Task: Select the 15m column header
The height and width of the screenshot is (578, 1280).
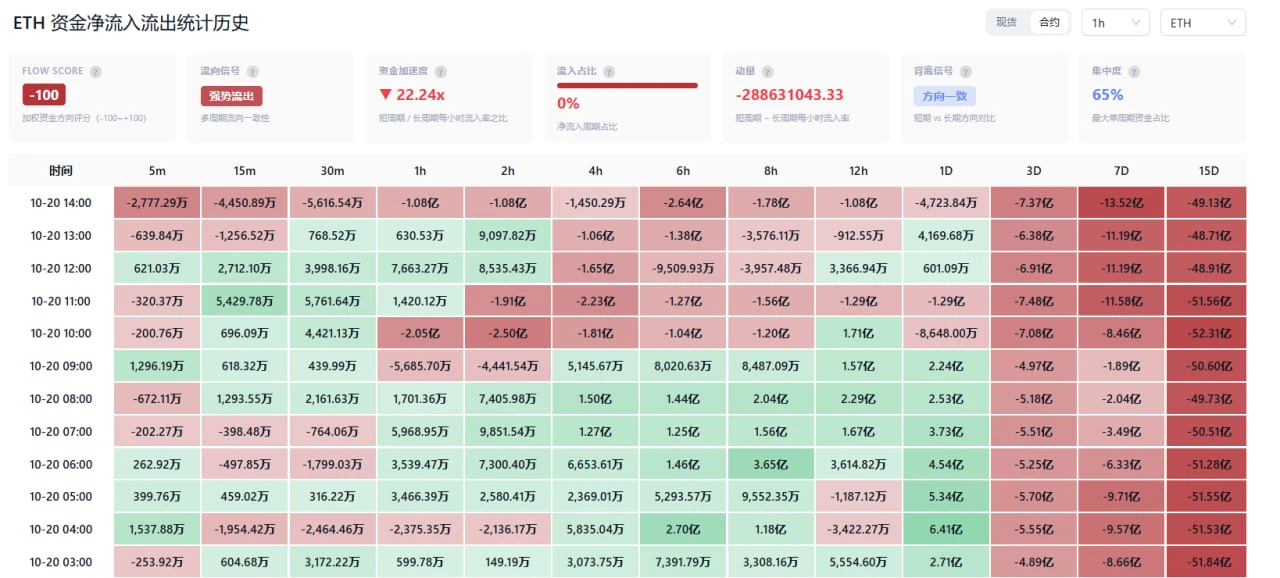Action: pyautogui.click(x=244, y=171)
